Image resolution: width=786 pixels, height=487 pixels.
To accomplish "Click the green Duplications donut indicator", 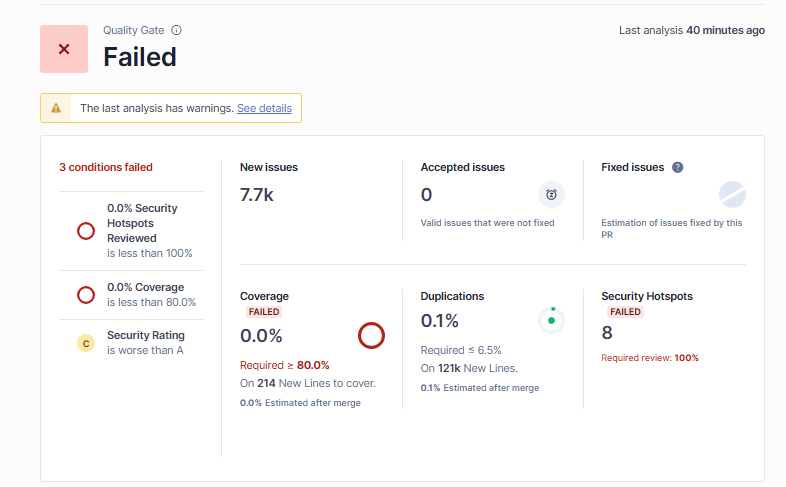I will click(551, 321).
